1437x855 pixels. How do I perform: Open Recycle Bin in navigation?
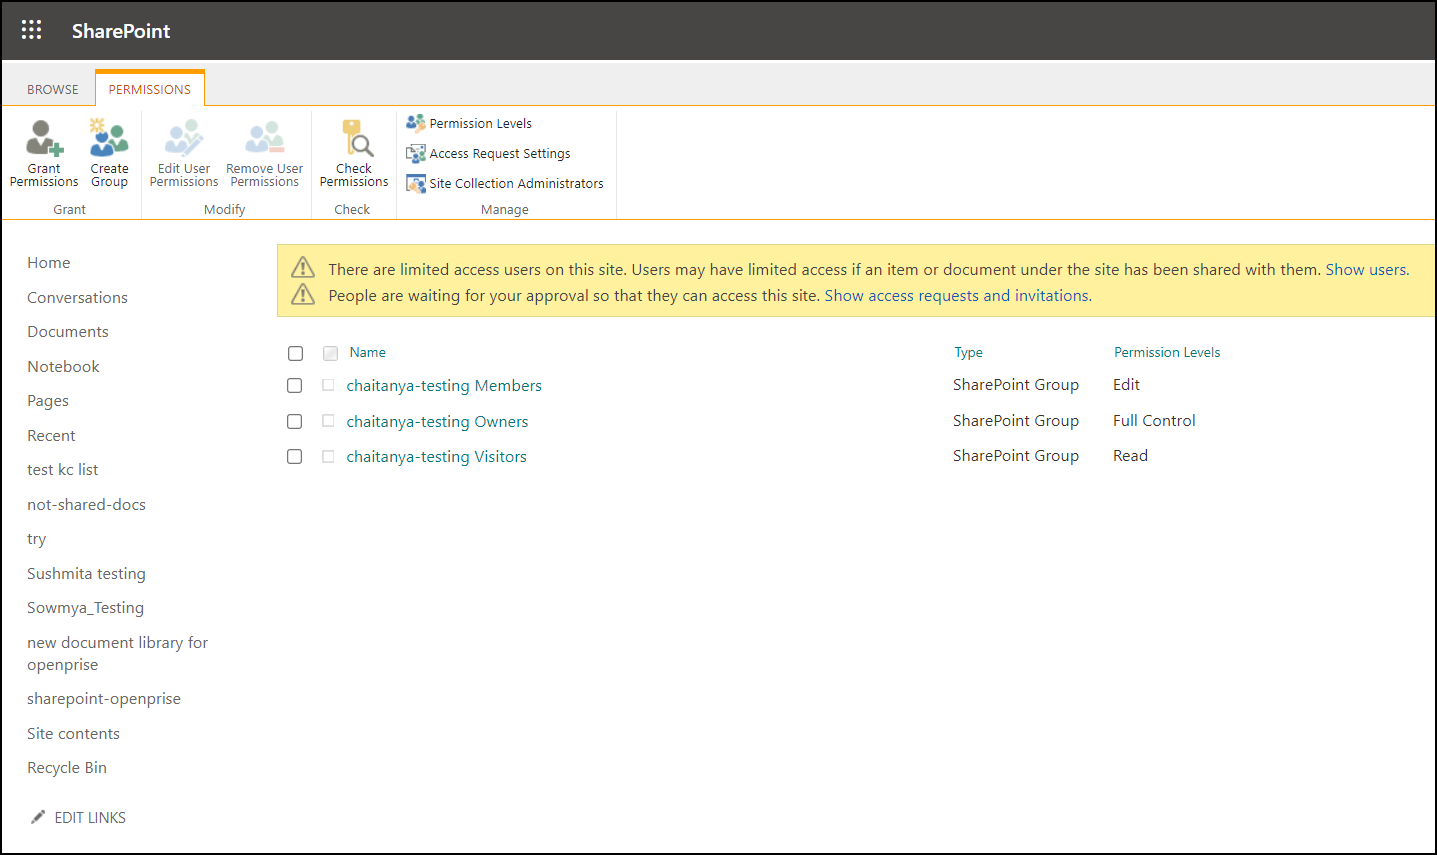pos(67,768)
